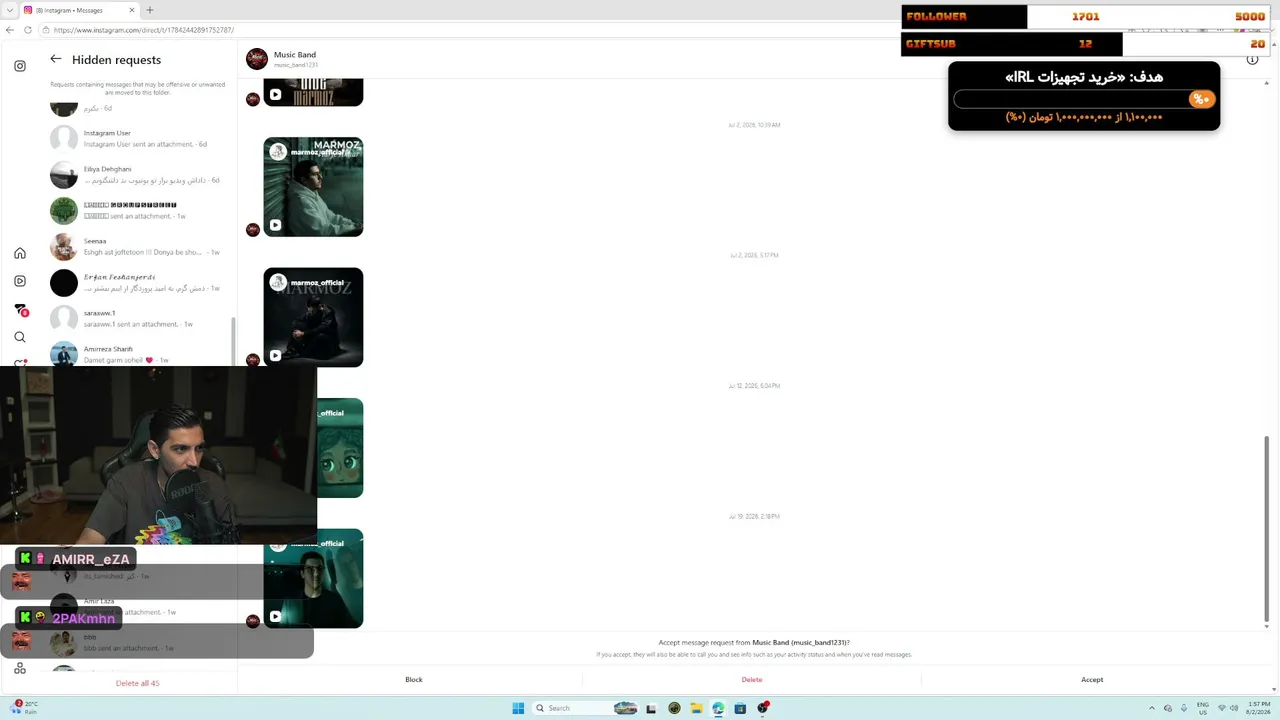
Task: Switch ENG US input language
Action: click(x=1203, y=708)
